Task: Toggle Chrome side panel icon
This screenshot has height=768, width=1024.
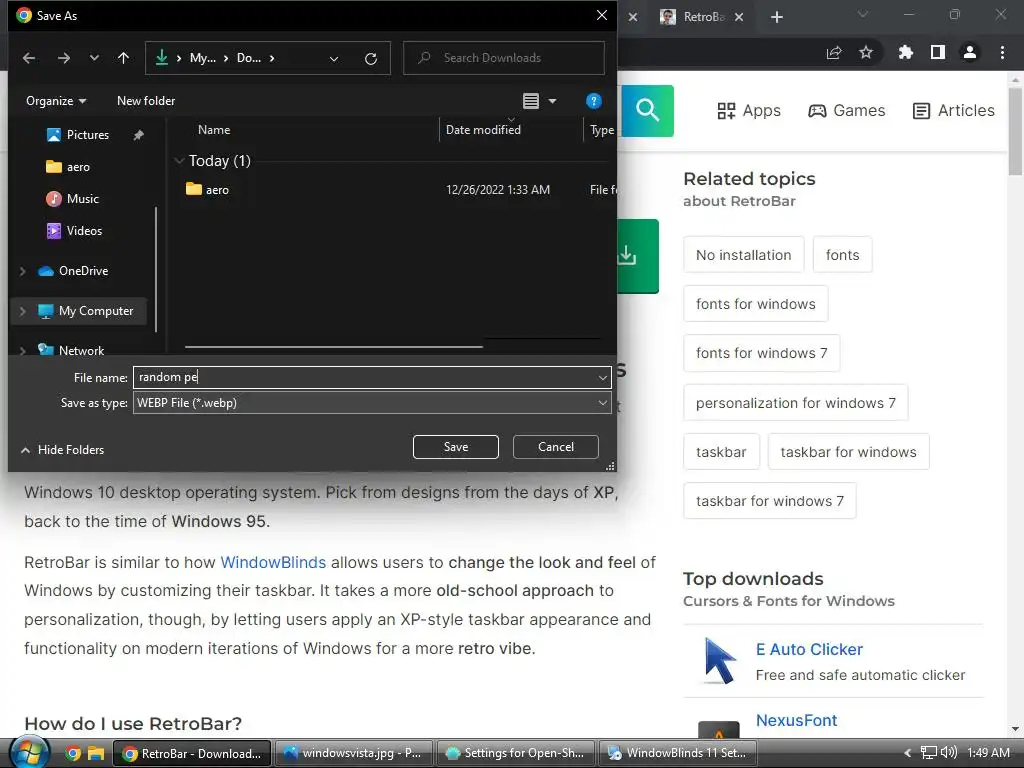Action: 938,52
